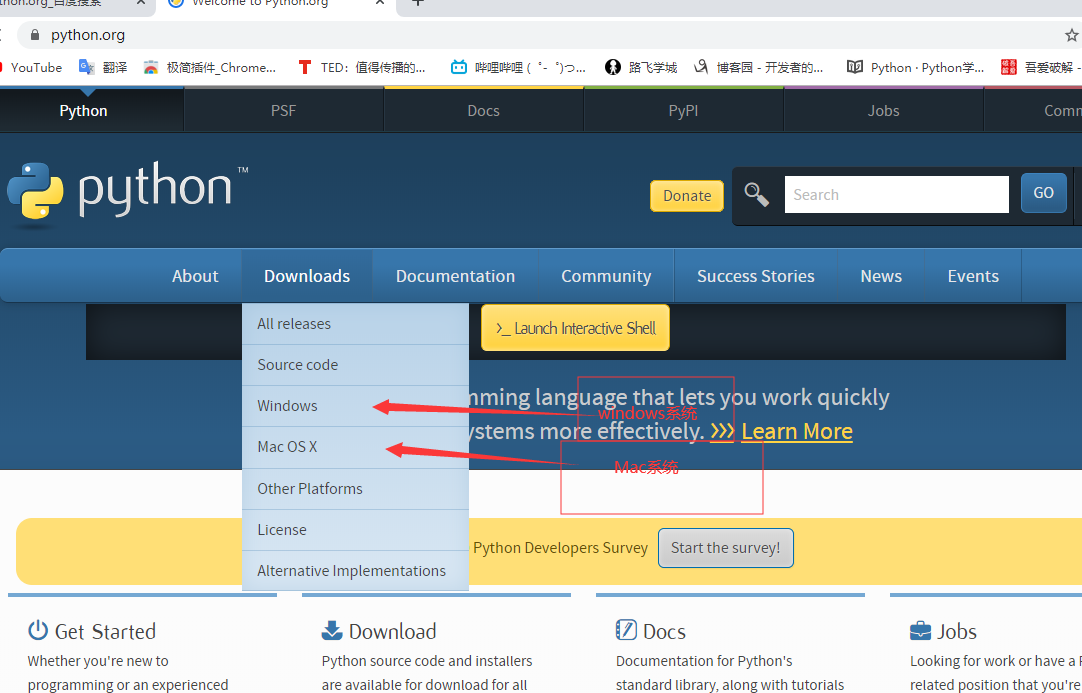The width and height of the screenshot is (1082, 693).
Task: Click the GO search button
Action: (x=1043, y=193)
